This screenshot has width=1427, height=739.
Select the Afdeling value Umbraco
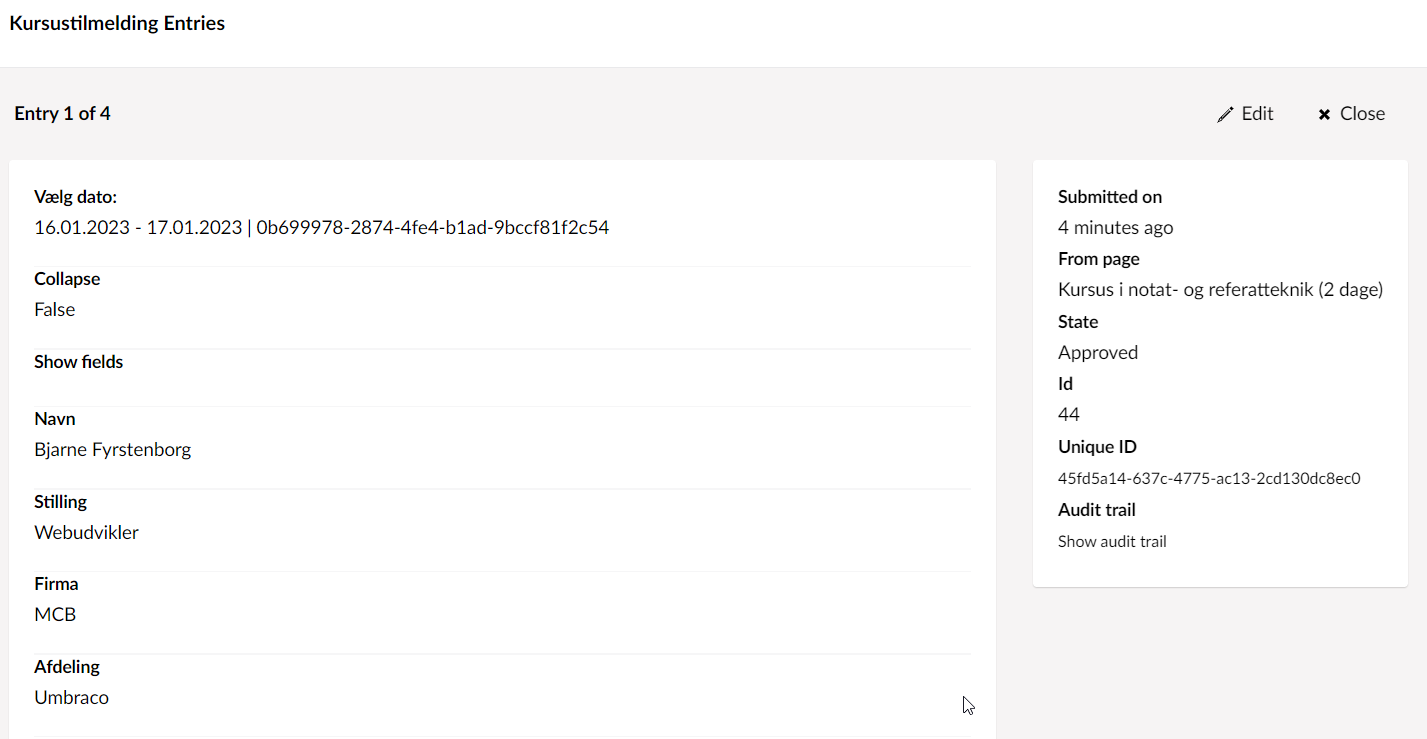pyautogui.click(x=71, y=697)
